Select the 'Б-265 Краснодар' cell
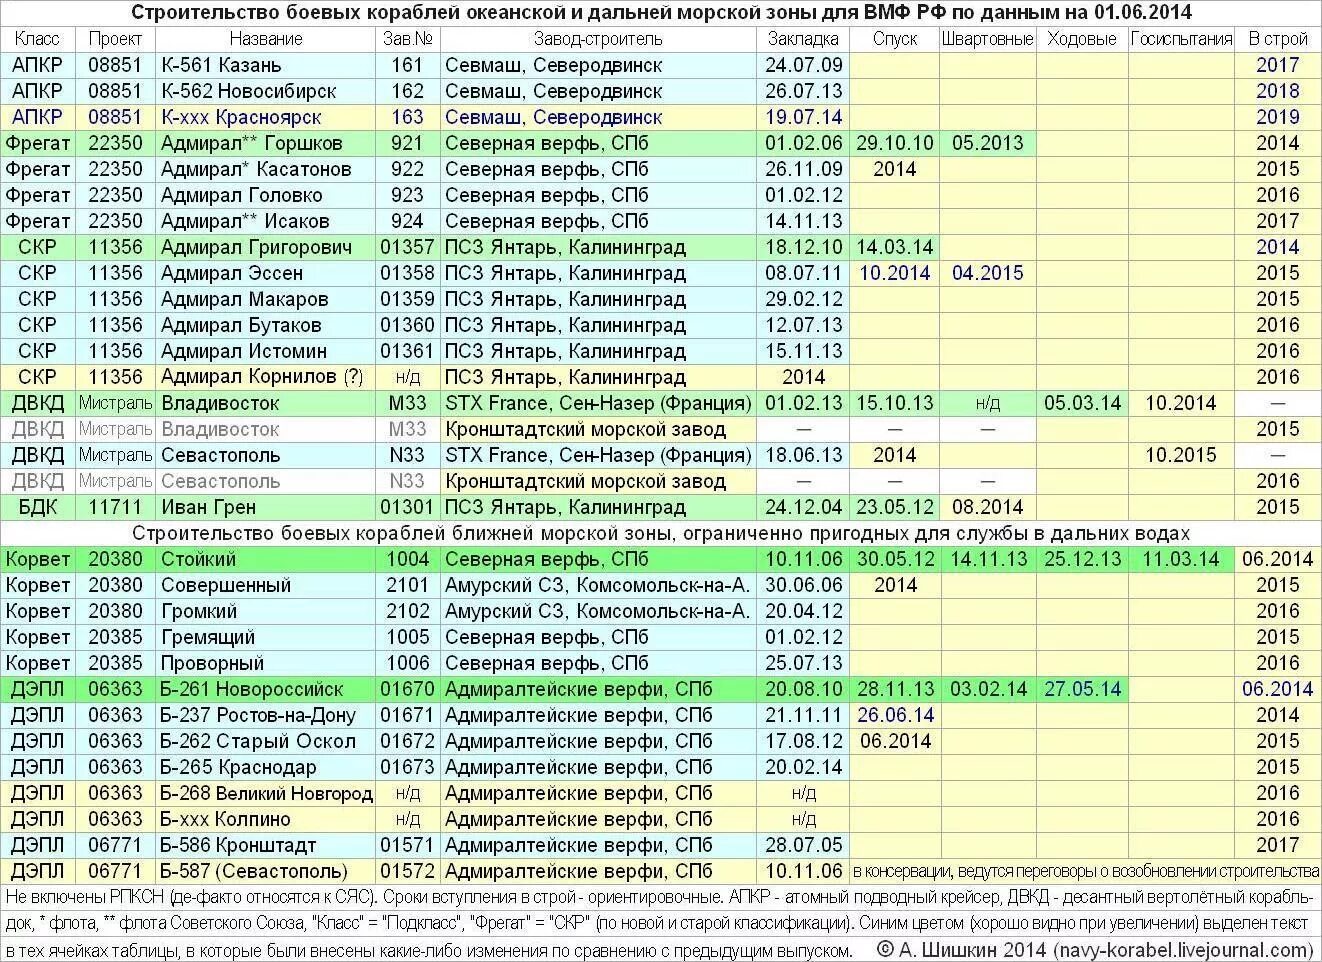Viewport: 1322px width, 962px height. (266, 767)
